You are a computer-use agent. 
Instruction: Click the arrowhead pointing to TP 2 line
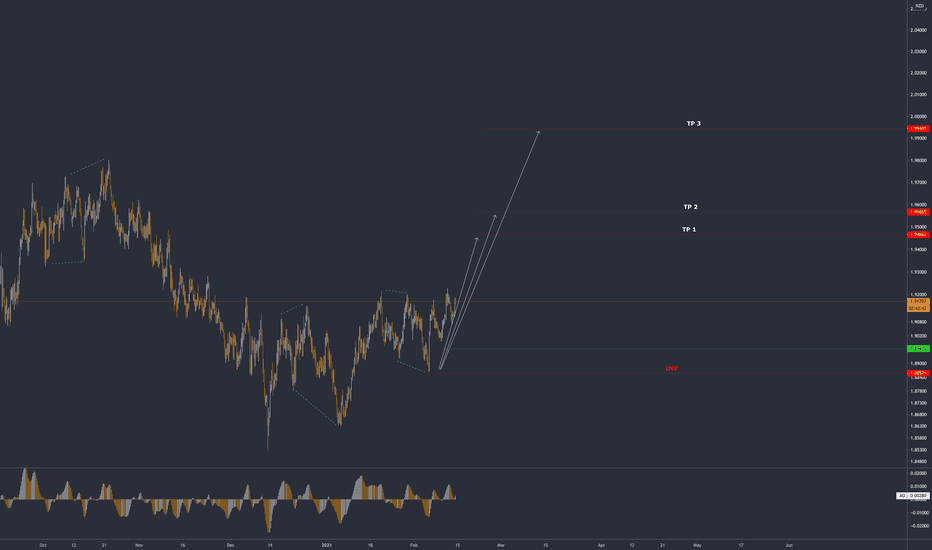click(x=495, y=217)
